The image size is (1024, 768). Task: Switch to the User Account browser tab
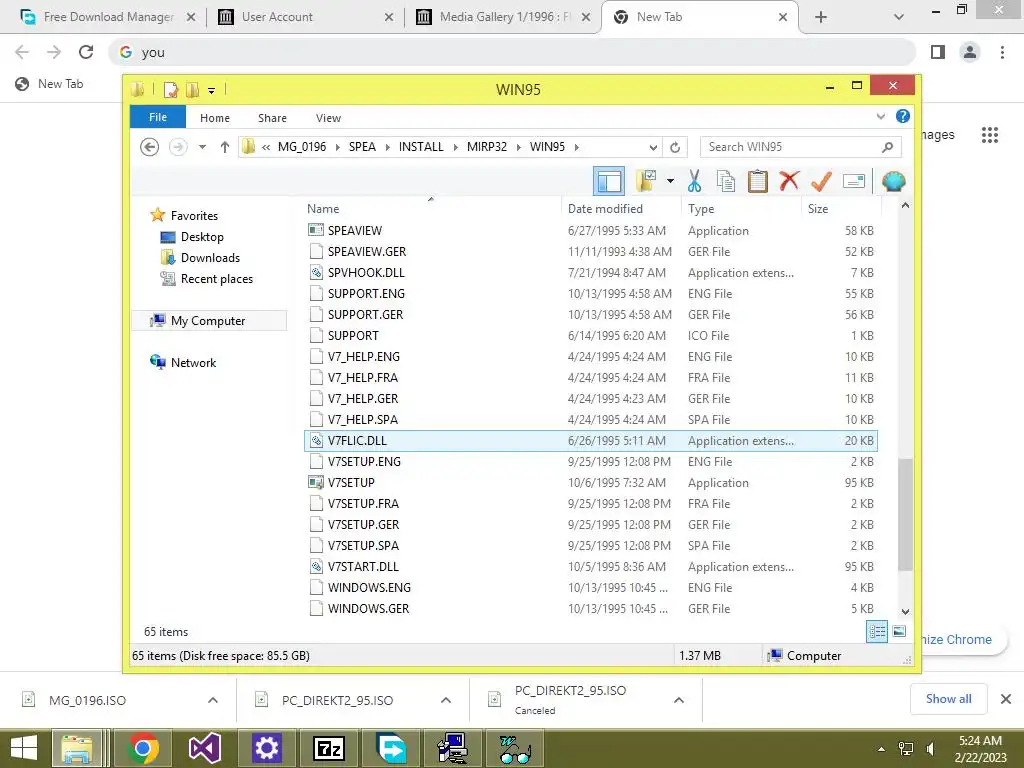[x=306, y=17]
